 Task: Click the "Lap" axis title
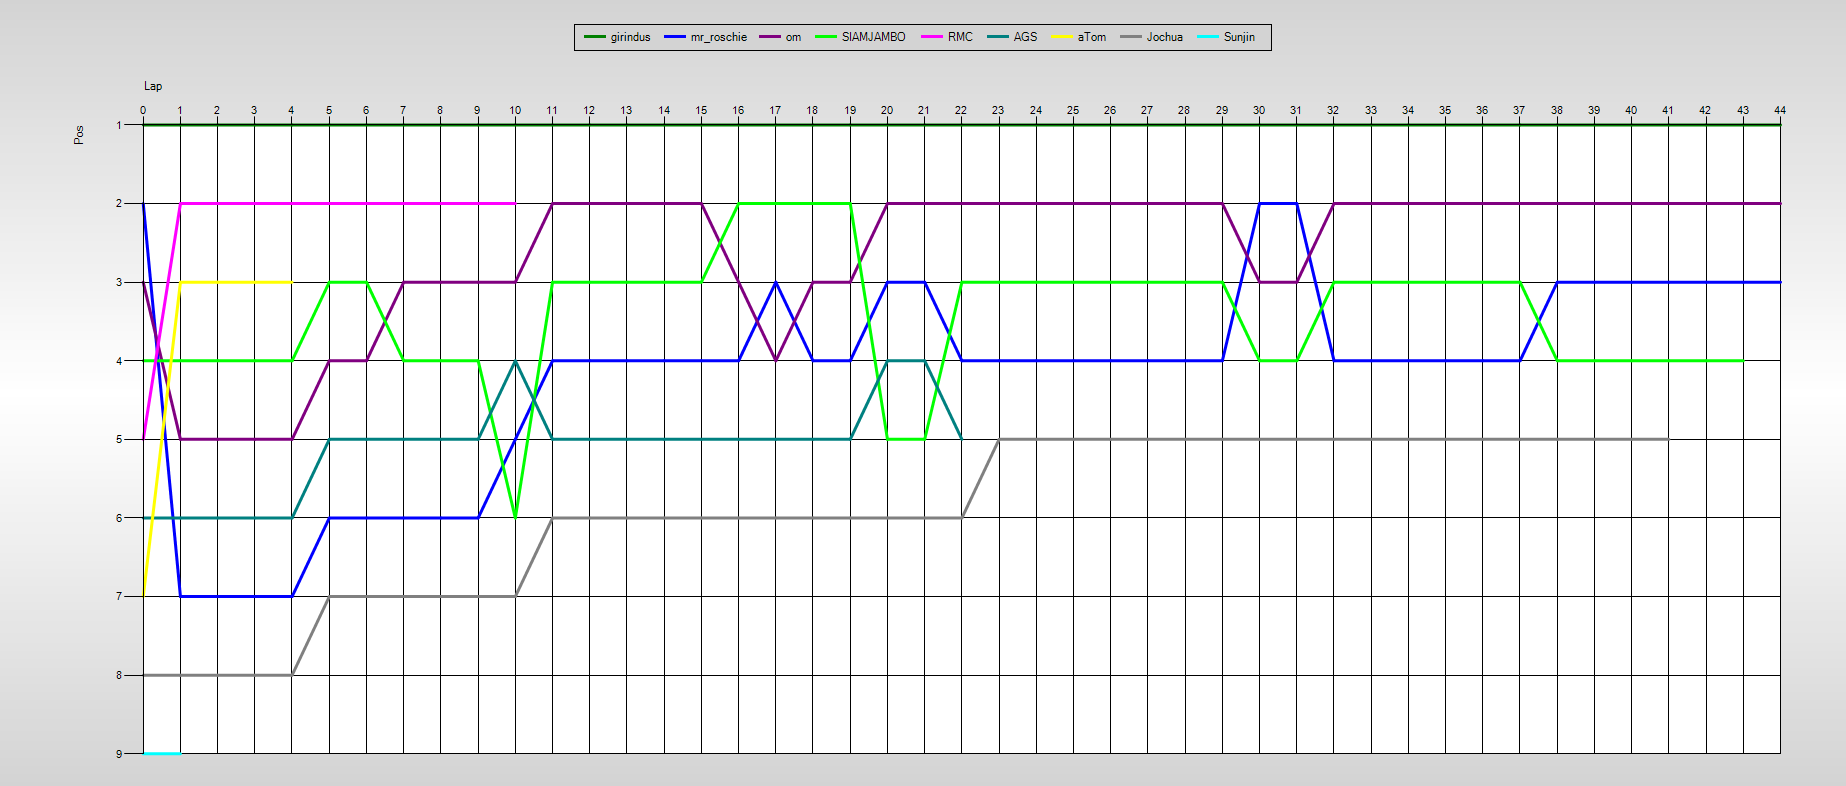pyautogui.click(x=153, y=86)
